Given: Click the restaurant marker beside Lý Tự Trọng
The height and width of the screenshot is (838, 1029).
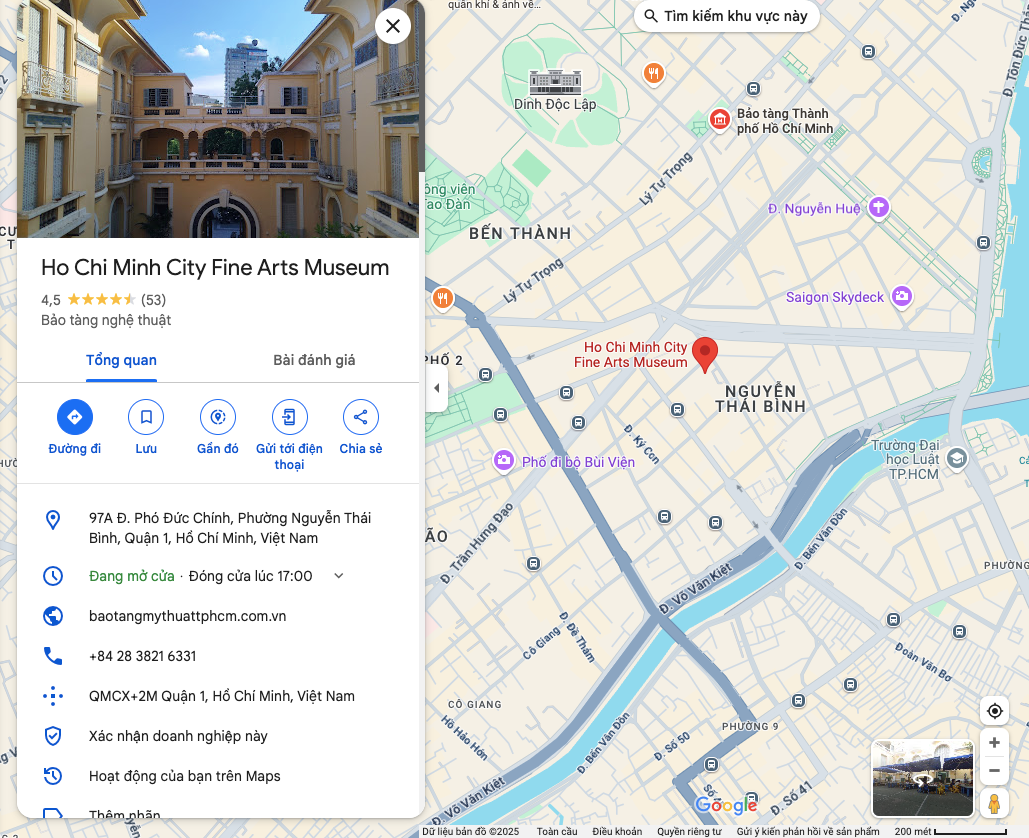Looking at the screenshot, I should pos(443,299).
